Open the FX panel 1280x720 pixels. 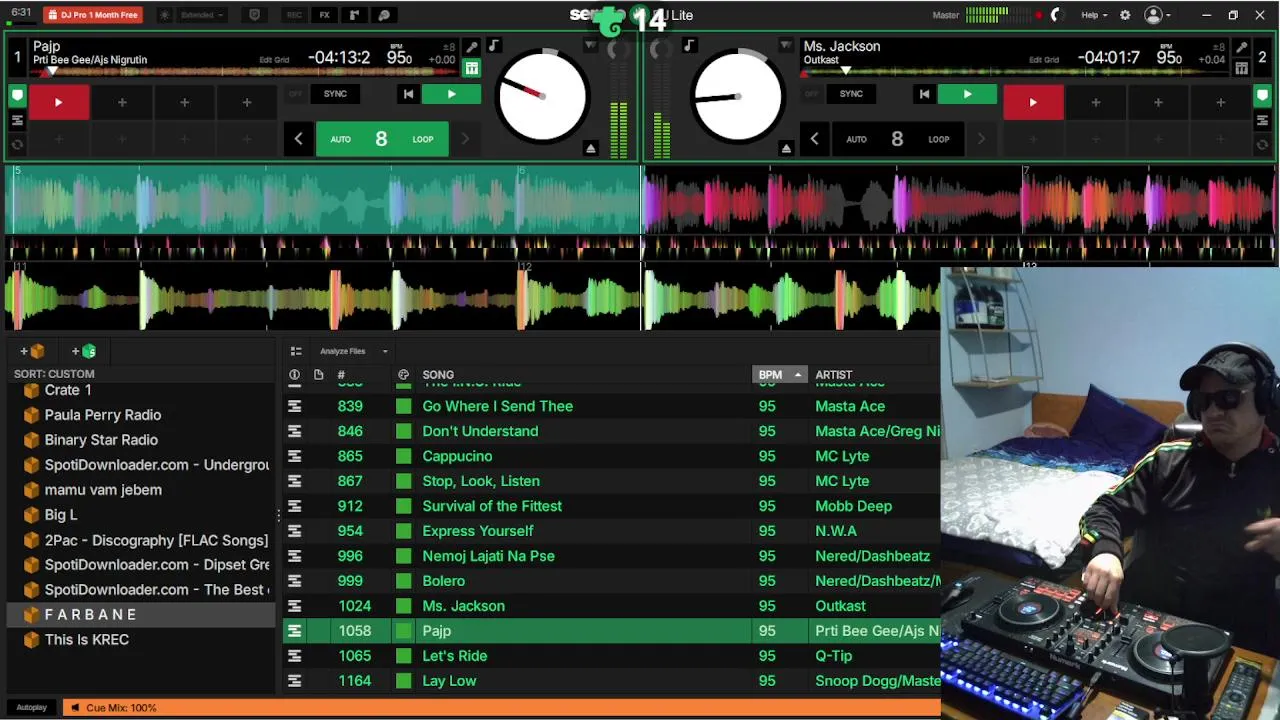(324, 15)
